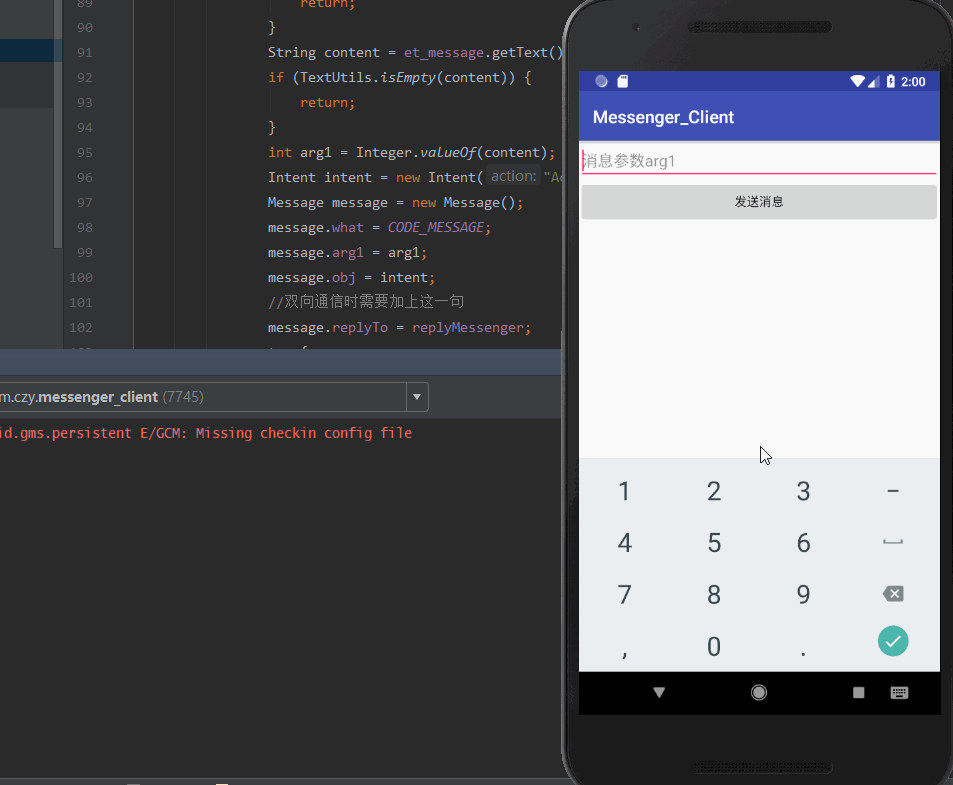
Task: Tap the Android back navigation triangle
Action: point(659,692)
